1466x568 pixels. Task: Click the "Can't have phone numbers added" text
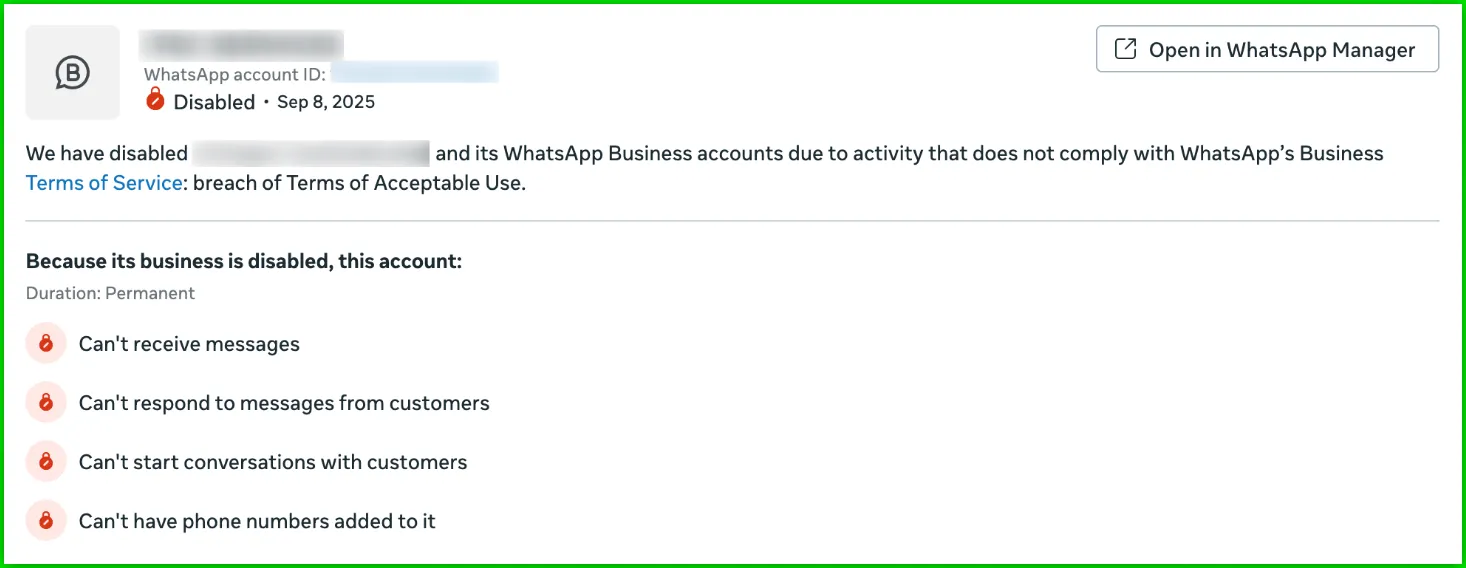257,521
